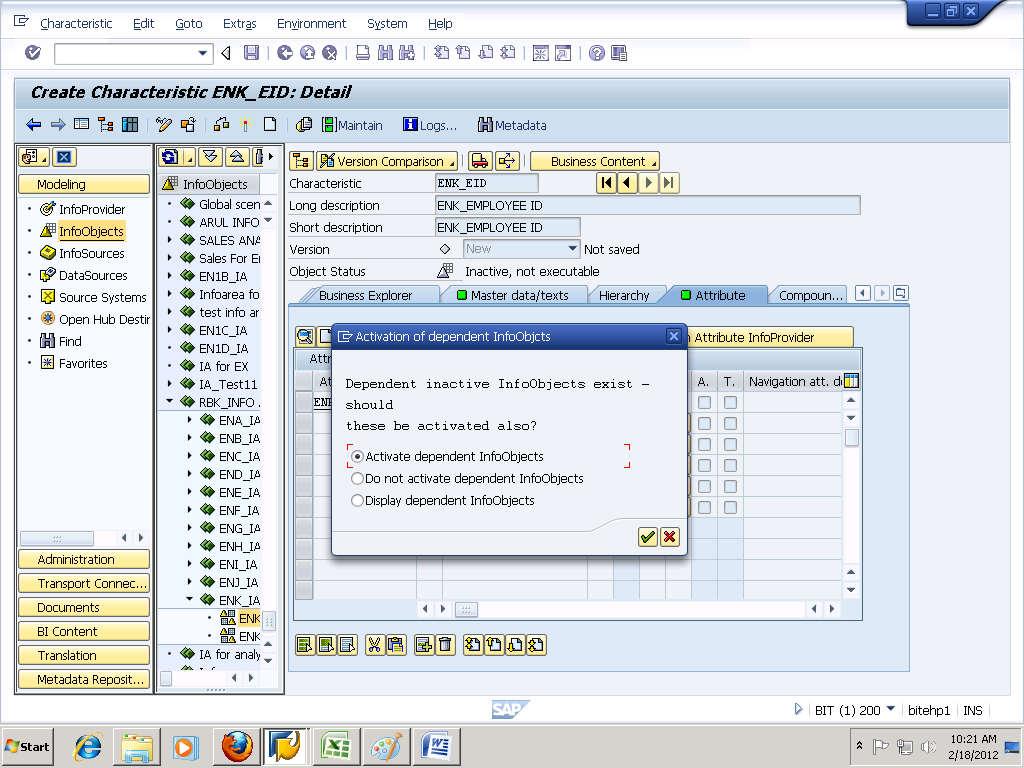This screenshot has width=1024, height=768.
Task: Click table settings icon in column header
Action: [x=851, y=381]
